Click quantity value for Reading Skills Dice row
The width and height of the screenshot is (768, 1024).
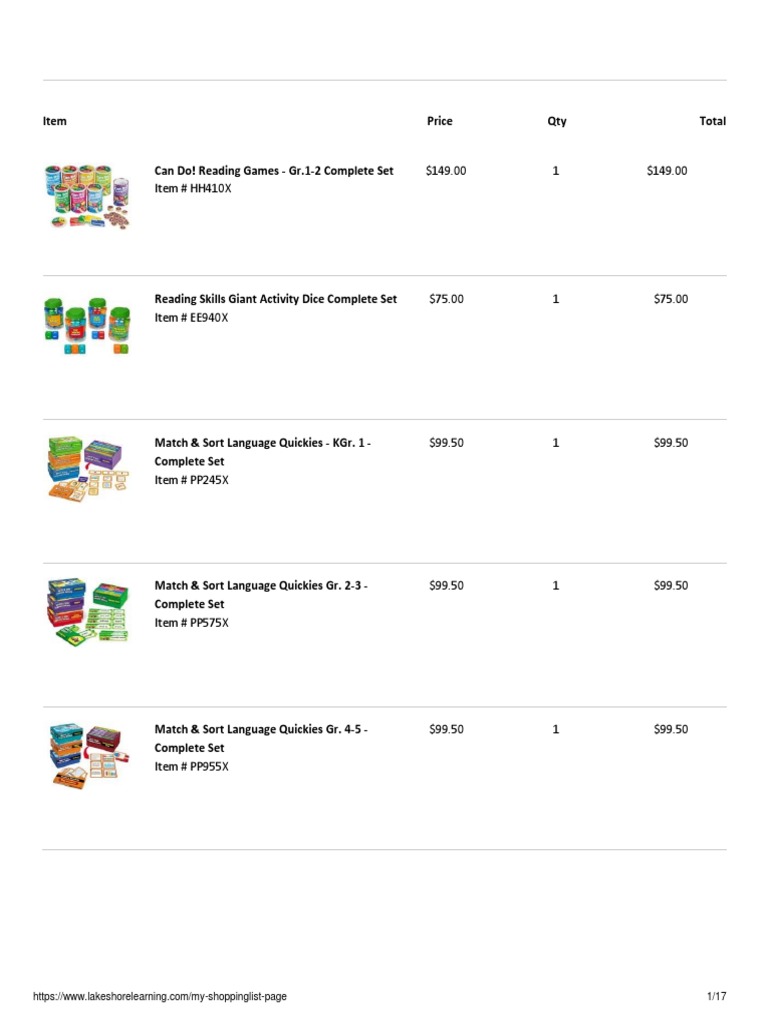(x=556, y=299)
